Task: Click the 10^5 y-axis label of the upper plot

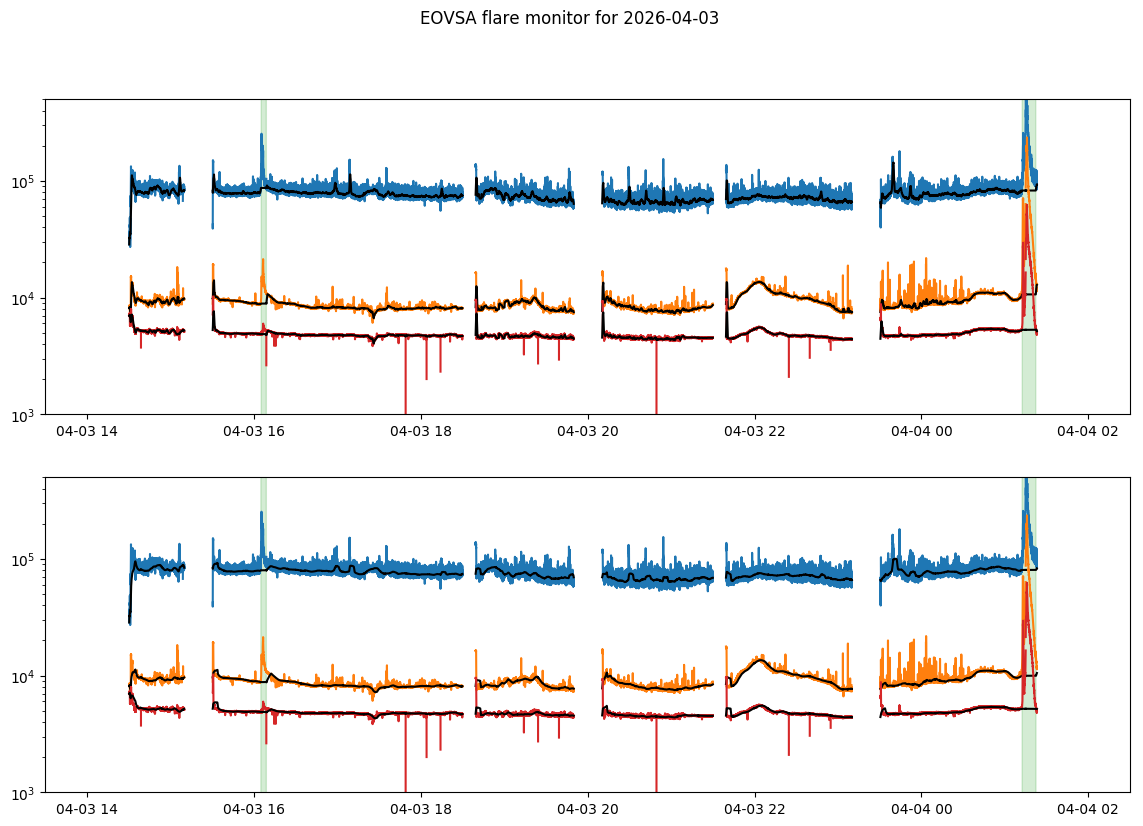Action: 24,182
